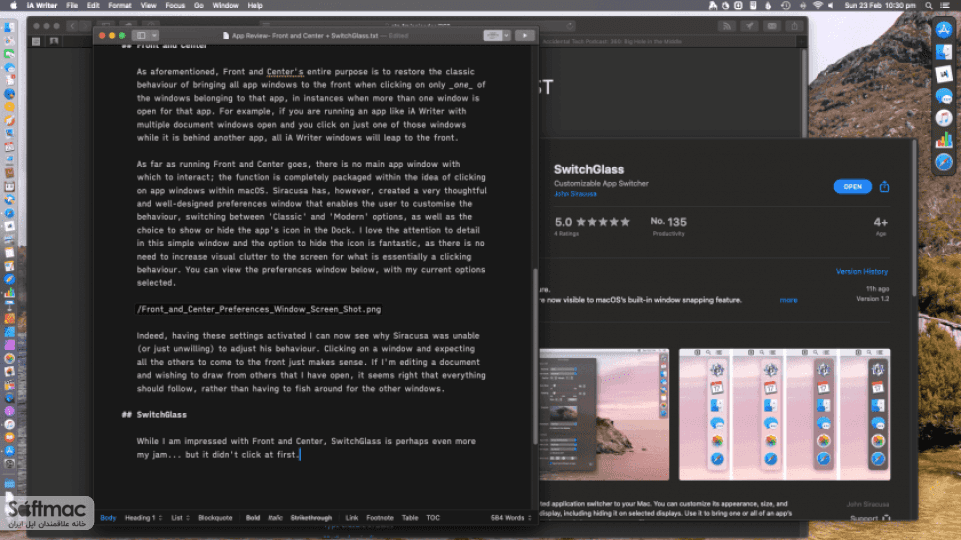Toggle Italic formatting in the bottom bar

275,518
